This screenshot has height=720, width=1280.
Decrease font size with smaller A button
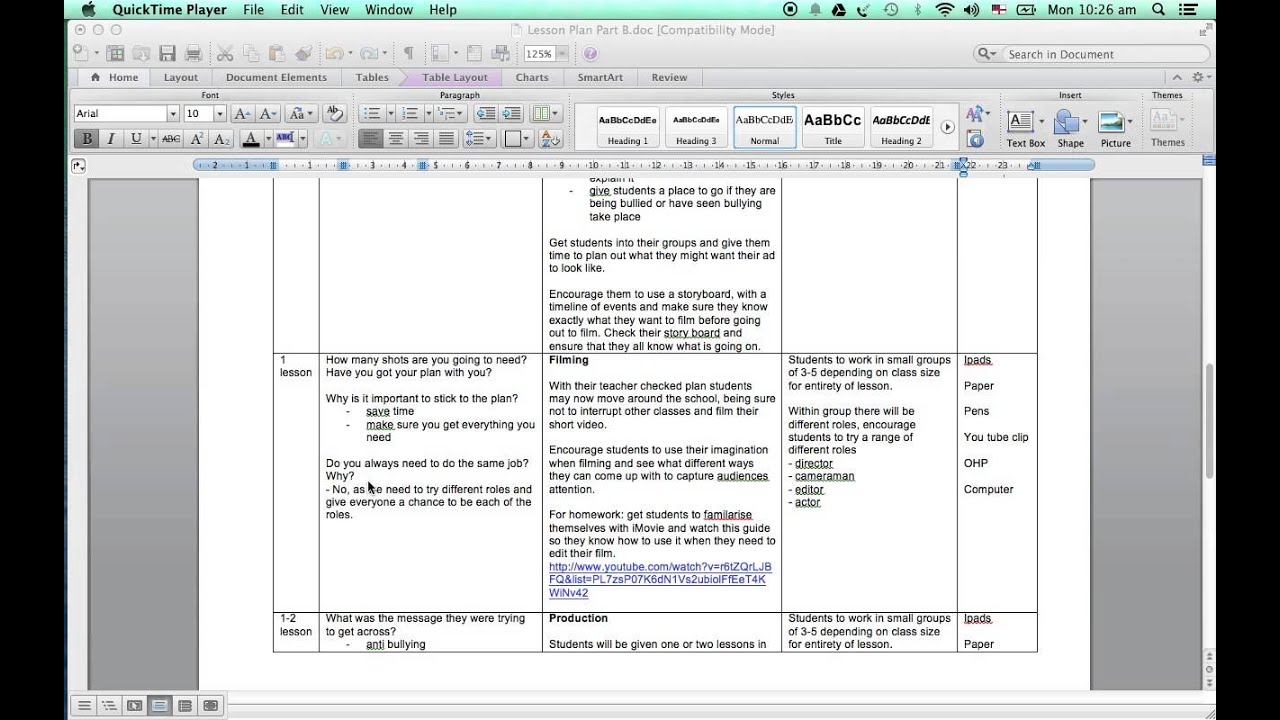(x=267, y=114)
